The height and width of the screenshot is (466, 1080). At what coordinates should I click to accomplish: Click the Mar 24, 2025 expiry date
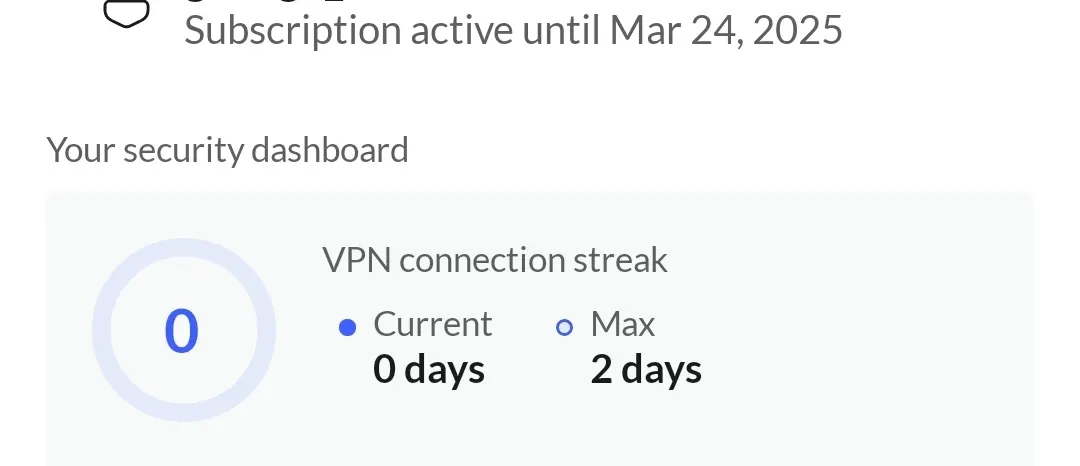click(x=726, y=30)
